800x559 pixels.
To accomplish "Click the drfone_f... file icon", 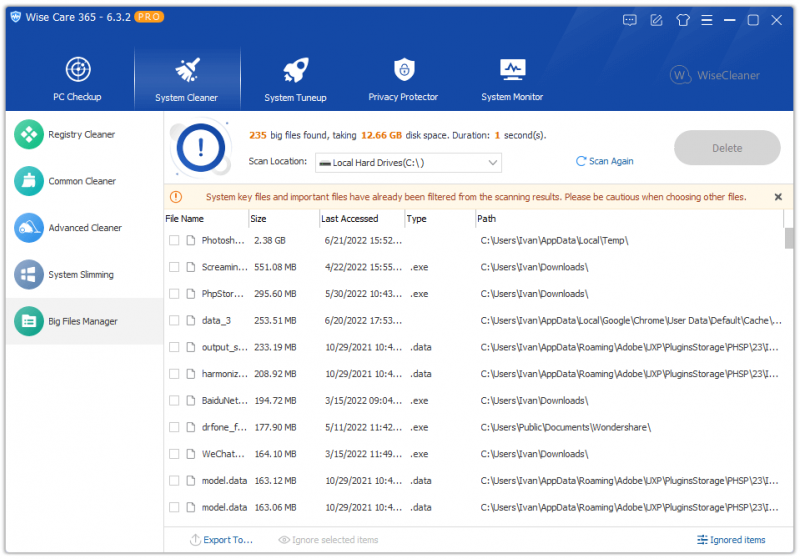I will pyautogui.click(x=191, y=427).
